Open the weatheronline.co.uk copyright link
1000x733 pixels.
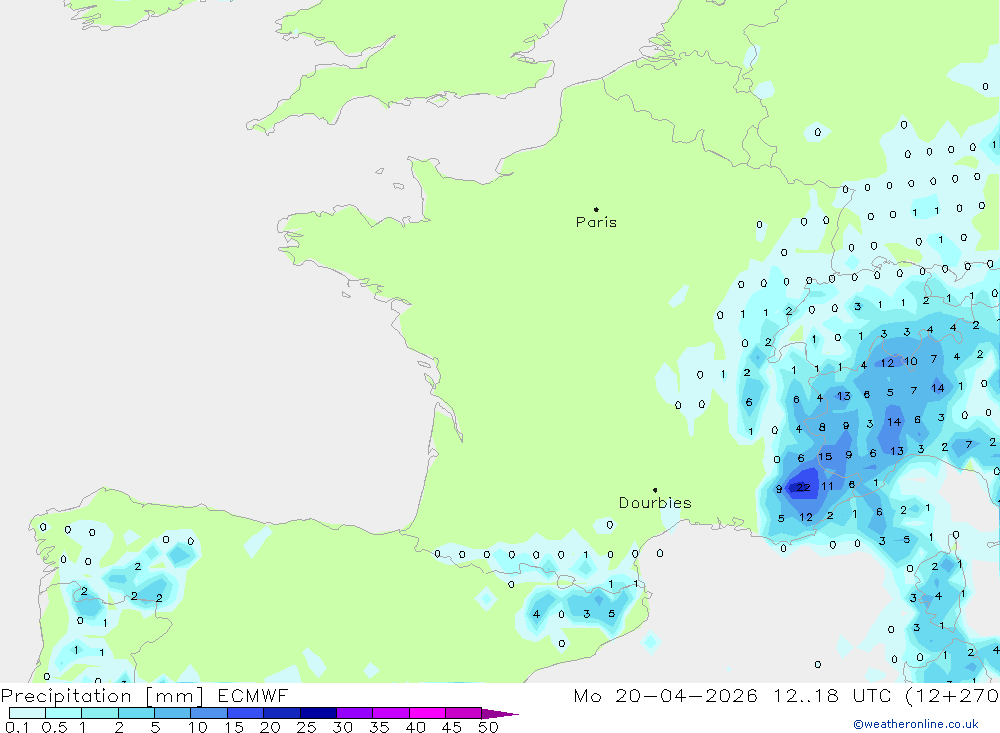coord(916,723)
